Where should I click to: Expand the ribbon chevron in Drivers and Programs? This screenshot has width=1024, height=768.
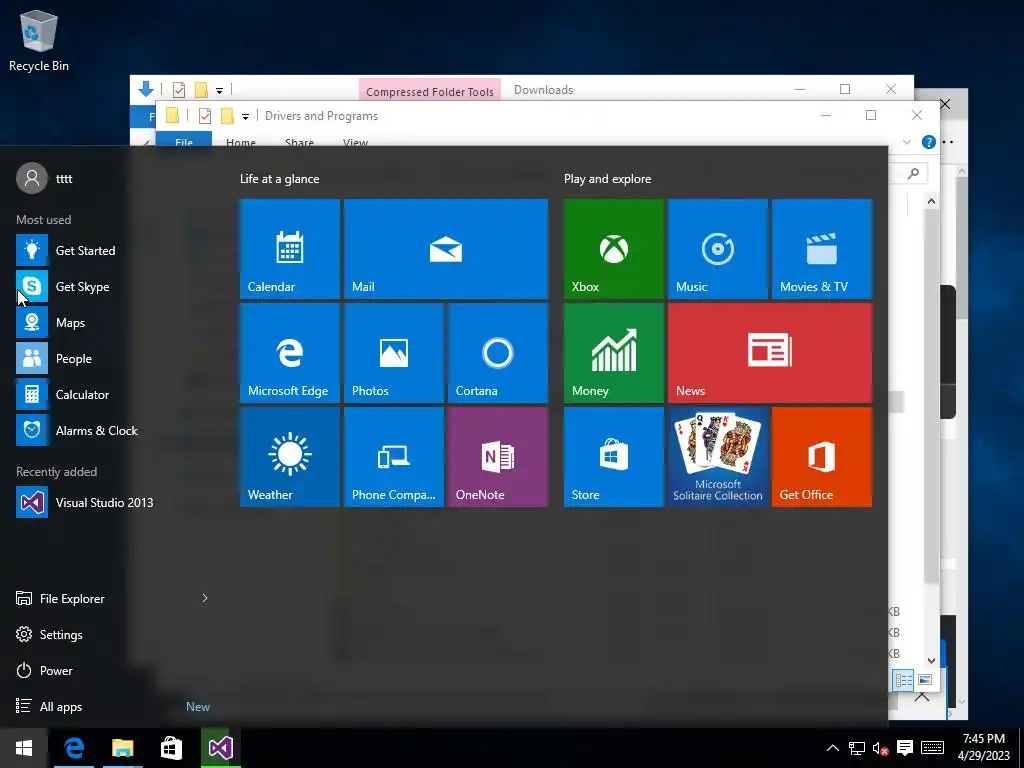(906, 142)
